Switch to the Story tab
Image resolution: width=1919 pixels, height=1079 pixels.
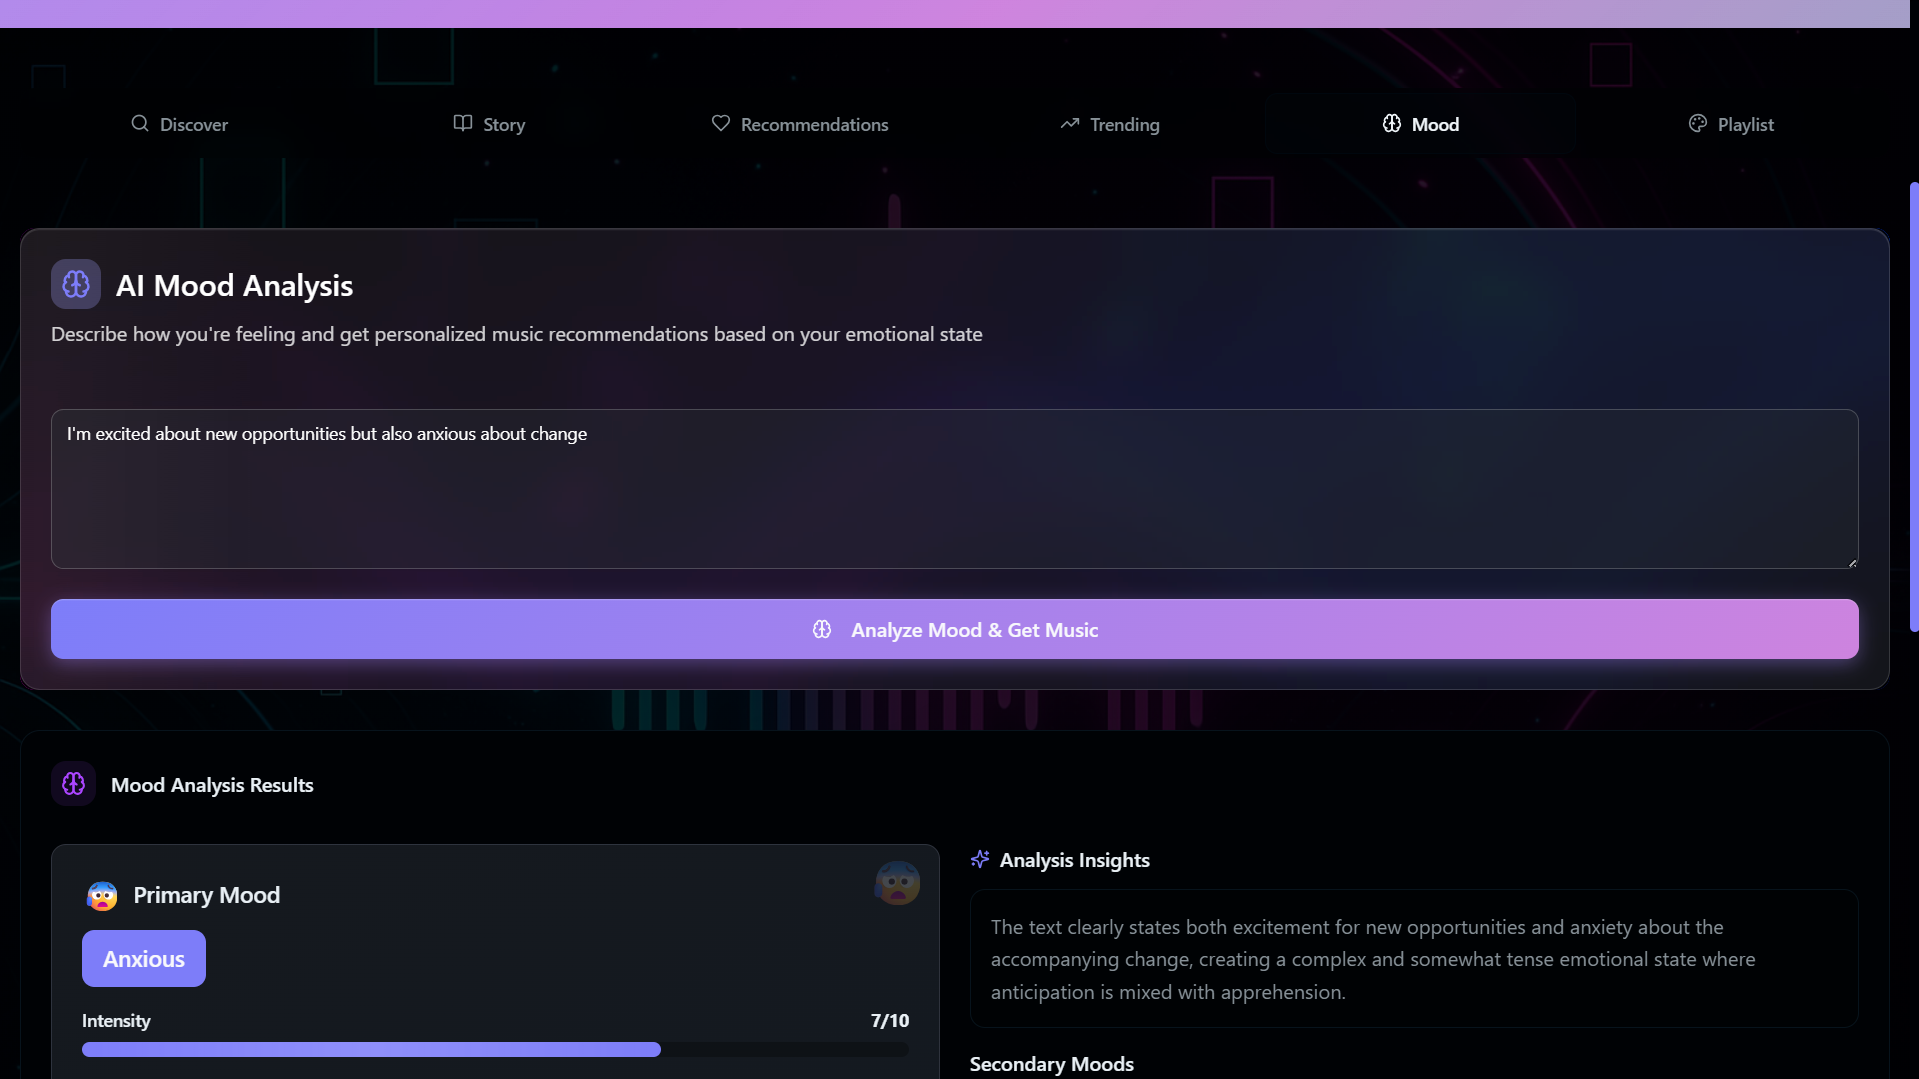(489, 124)
